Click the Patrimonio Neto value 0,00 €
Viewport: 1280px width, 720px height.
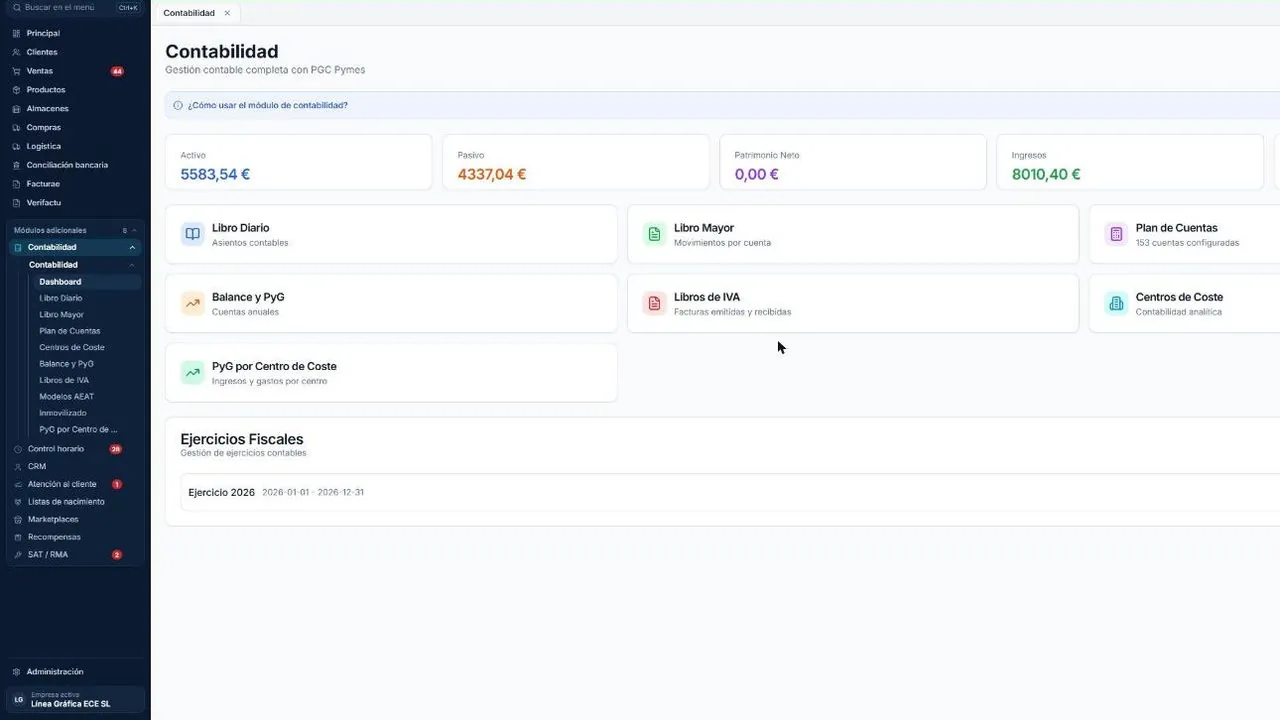pyautogui.click(x=757, y=174)
